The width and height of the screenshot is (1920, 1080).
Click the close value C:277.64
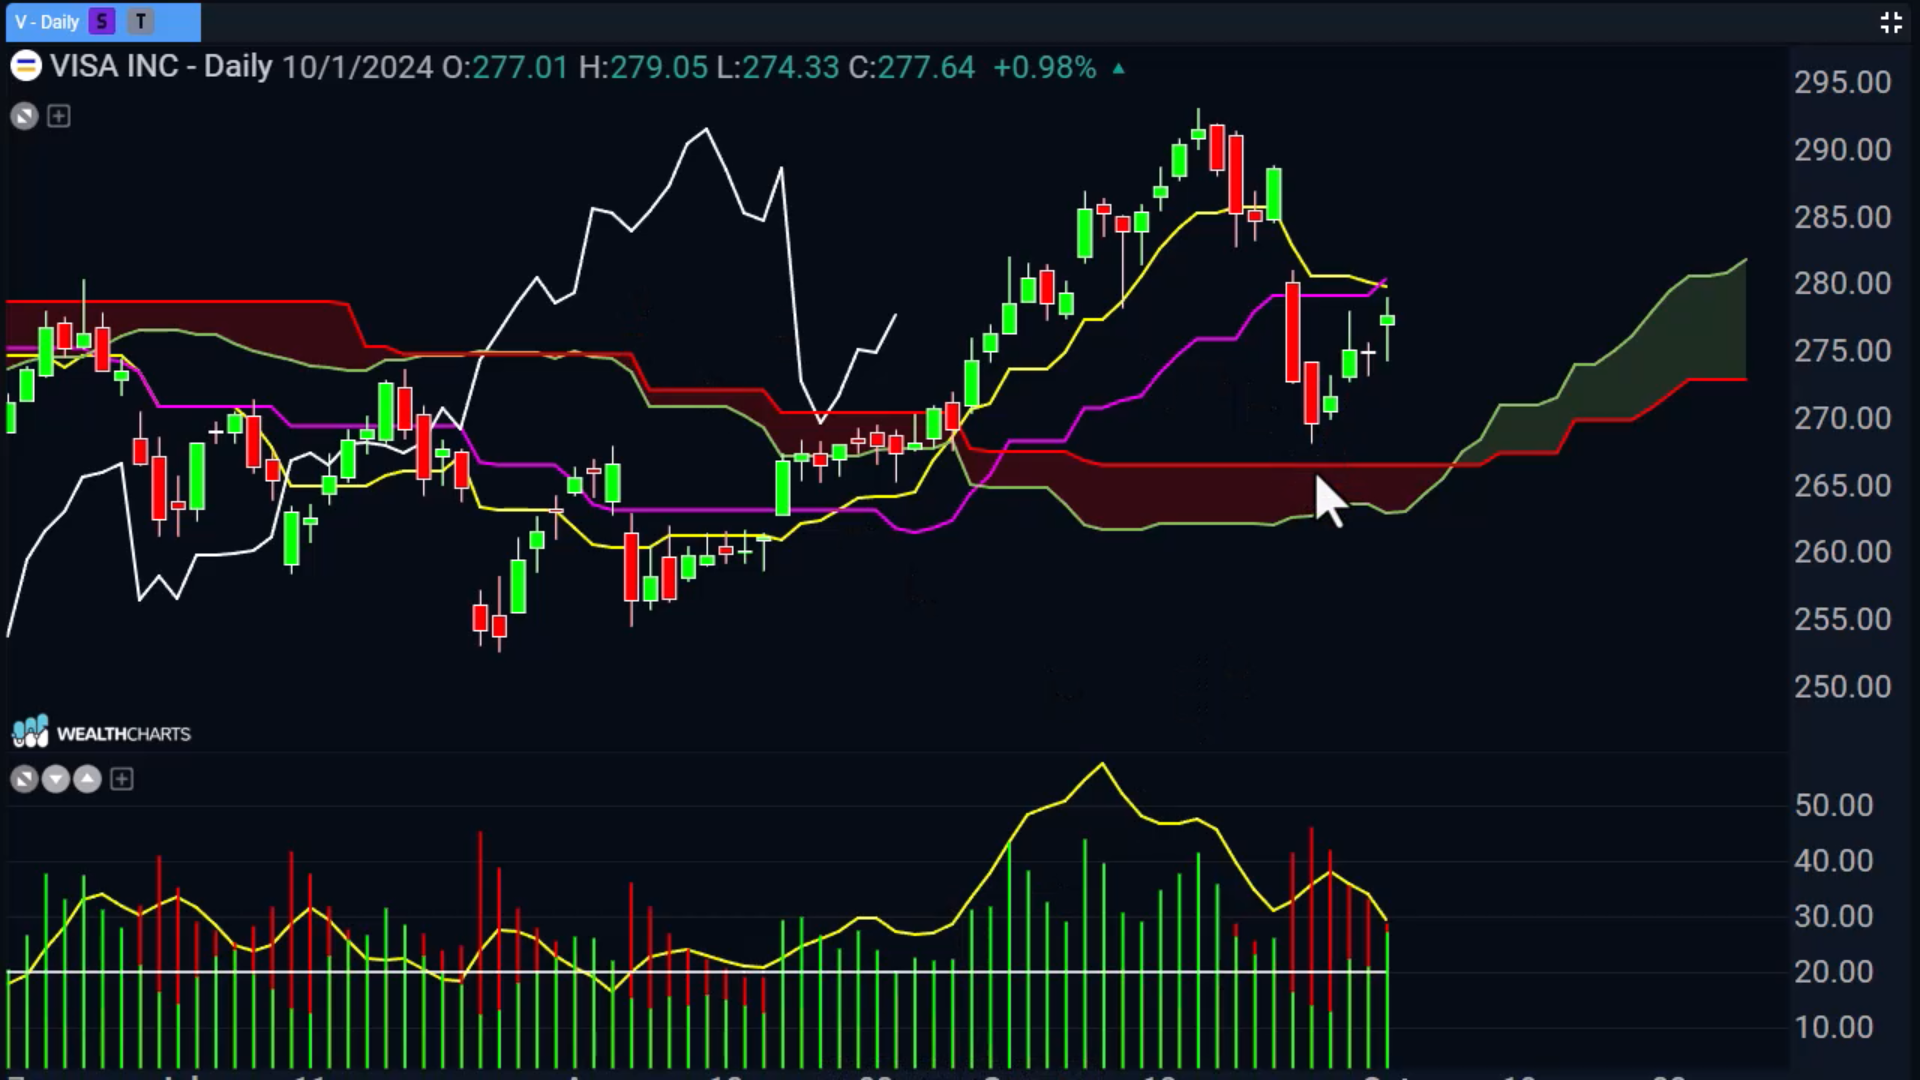click(911, 67)
